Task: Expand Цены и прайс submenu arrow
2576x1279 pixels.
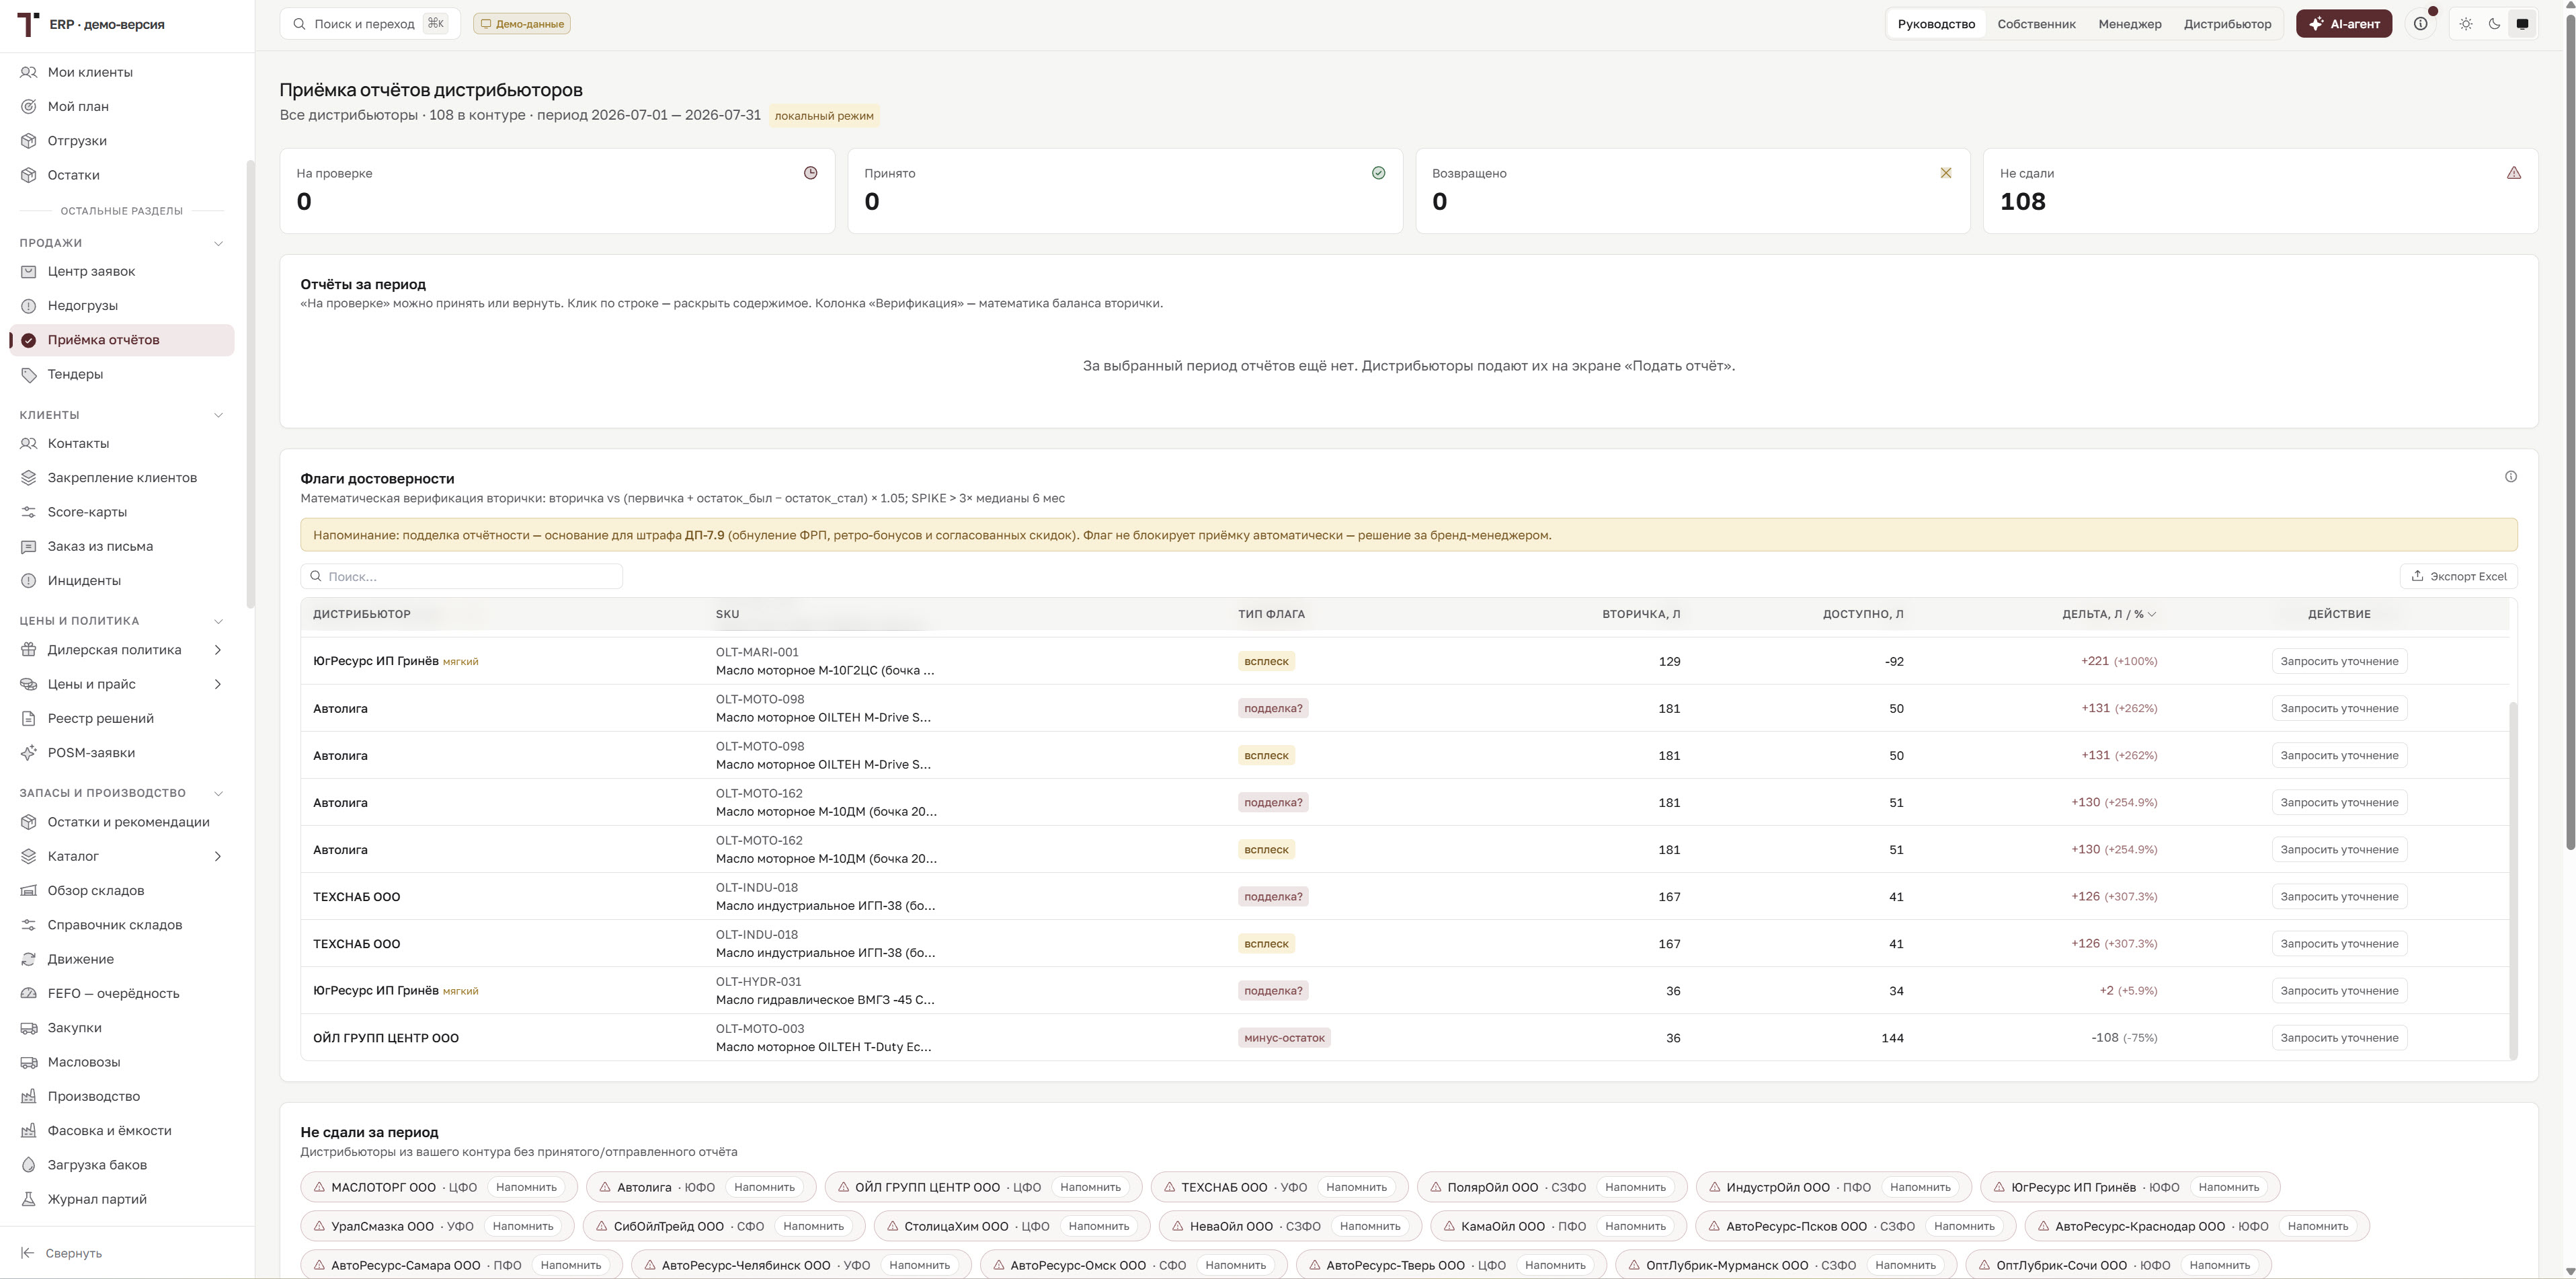Action: coord(218,684)
